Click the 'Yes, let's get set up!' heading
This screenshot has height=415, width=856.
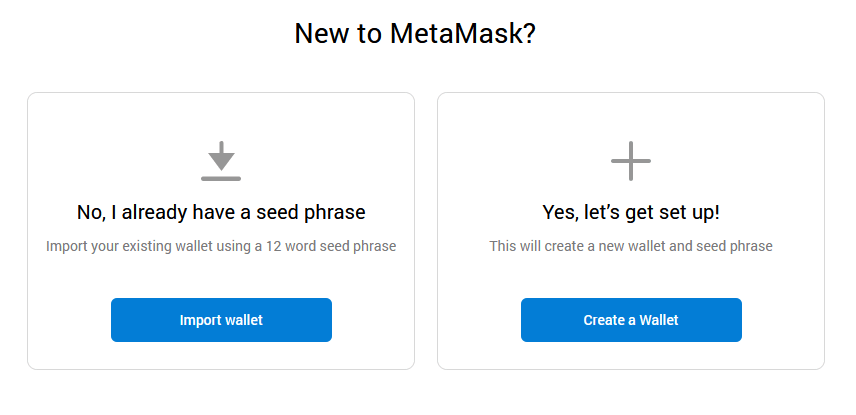(x=631, y=212)
